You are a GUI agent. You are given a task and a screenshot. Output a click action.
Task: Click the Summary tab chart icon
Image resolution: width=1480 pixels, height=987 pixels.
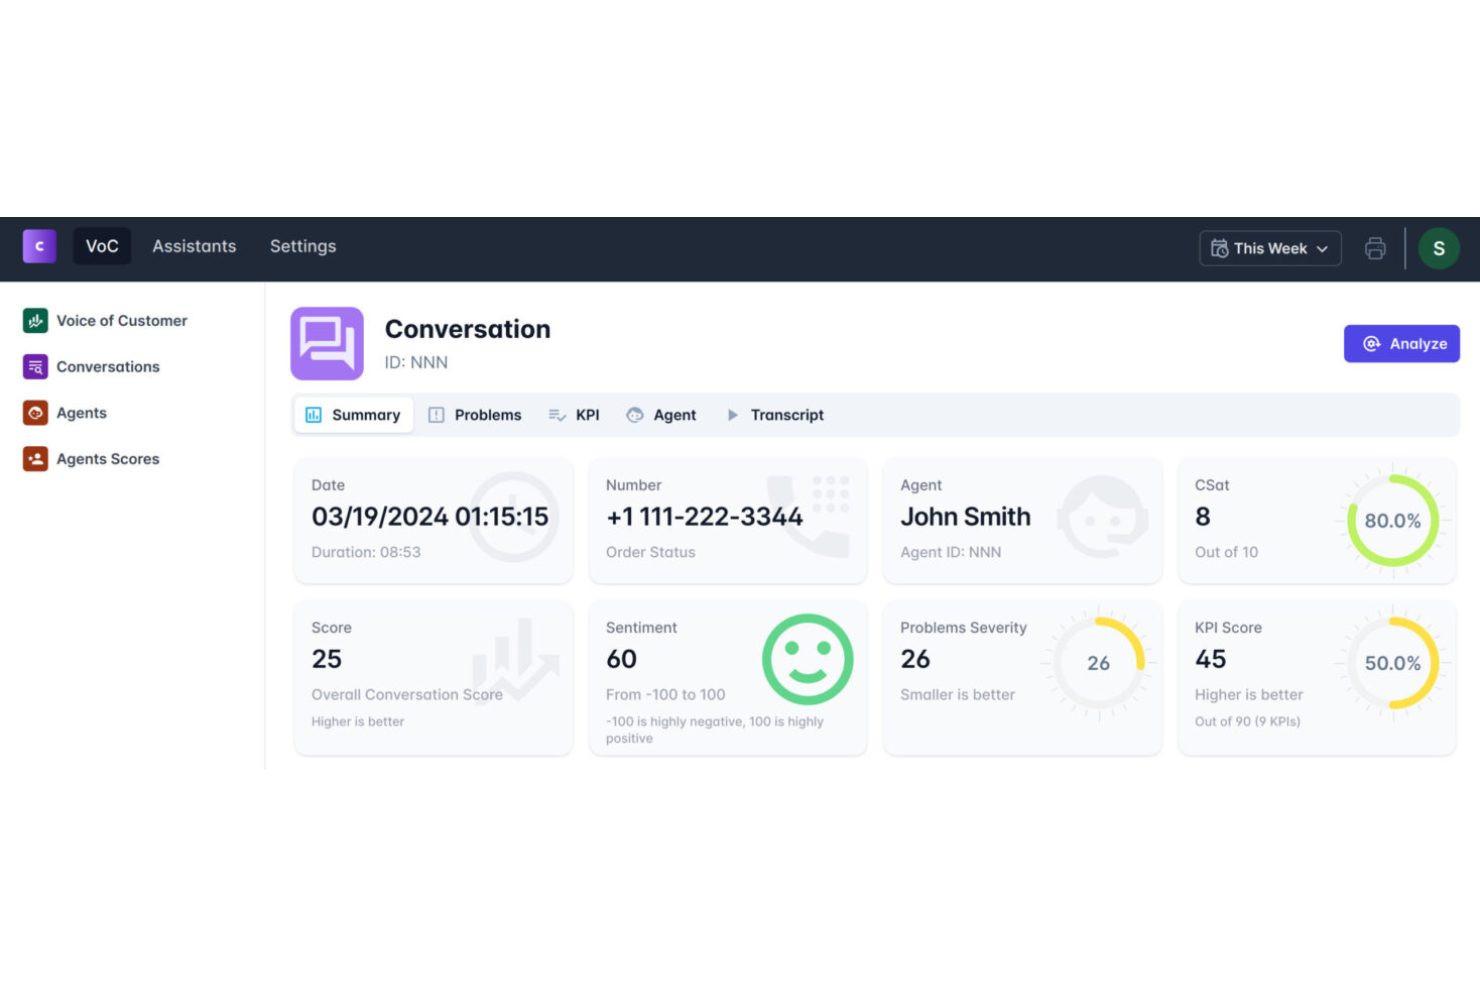tap(313, 414)
